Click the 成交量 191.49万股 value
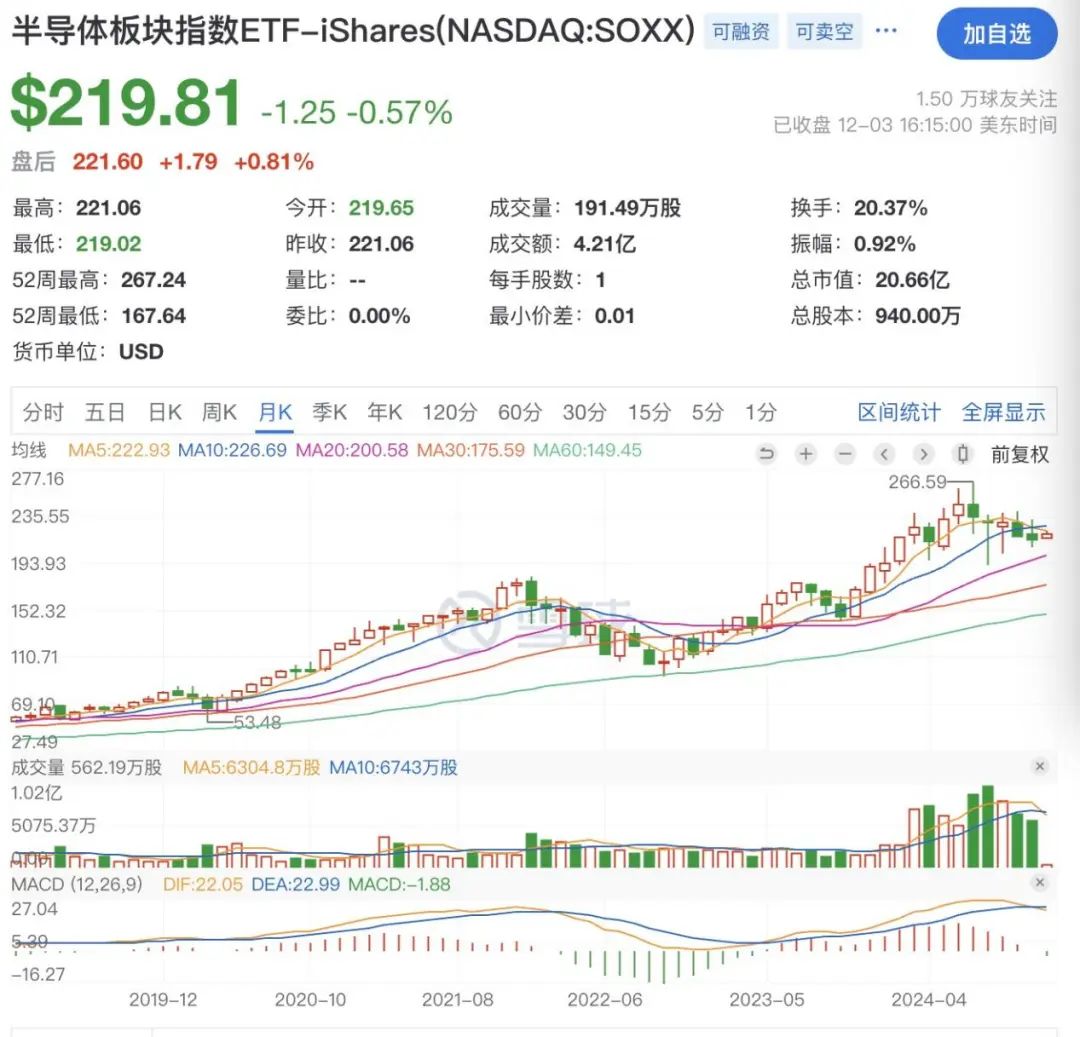The width and height of the screenshot is (1080, 1037). (627, 208)
